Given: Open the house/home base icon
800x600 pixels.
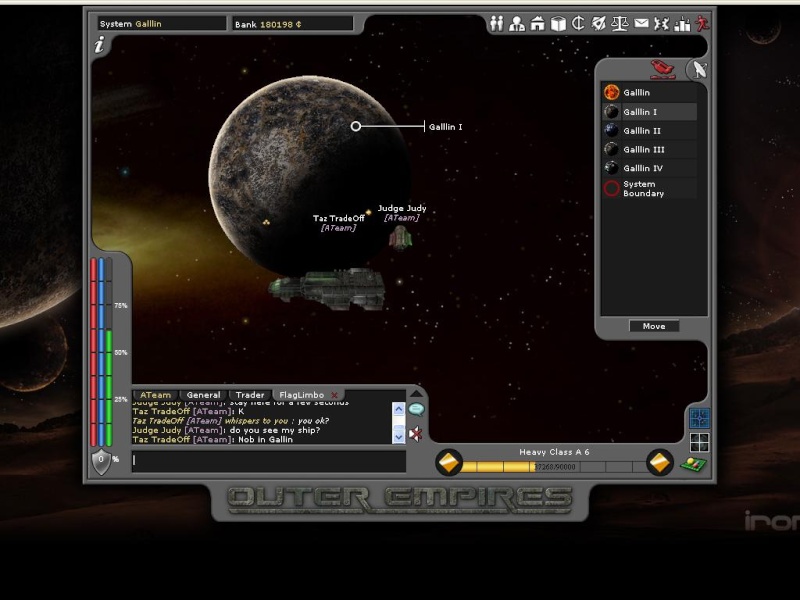Looking at the screenshot, I should [x=537, y=23].
